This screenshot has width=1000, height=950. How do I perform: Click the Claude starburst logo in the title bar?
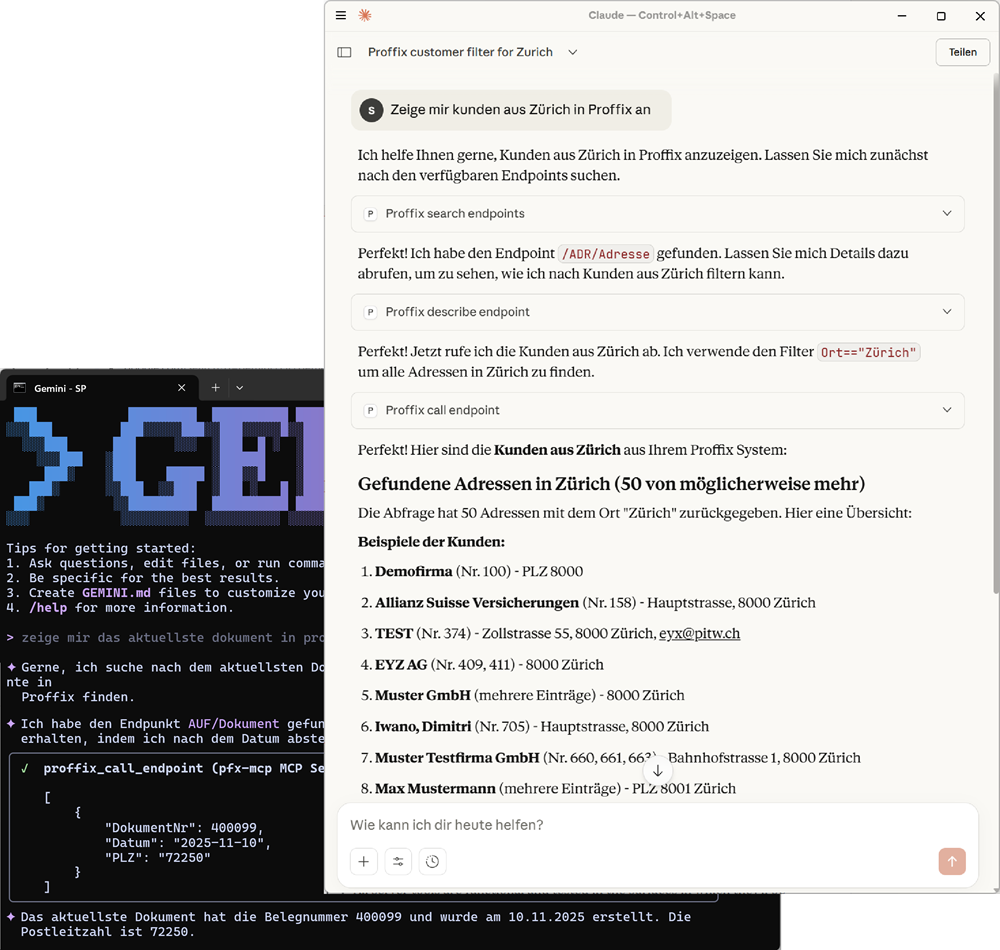(x=364, y=15)
